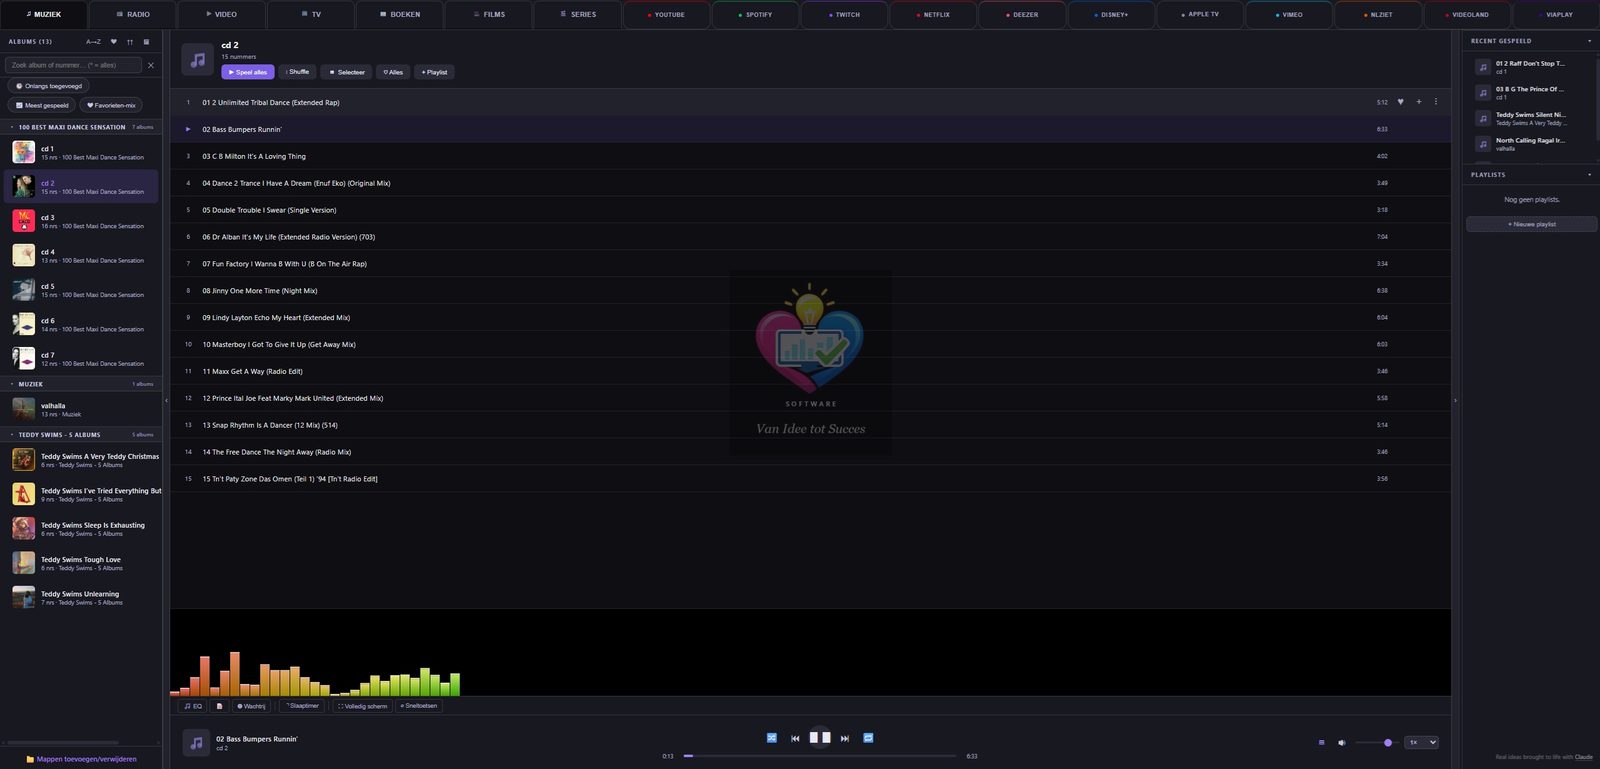Toggle the Onlangs toegevoegd filter

click(x=49, y=86)
